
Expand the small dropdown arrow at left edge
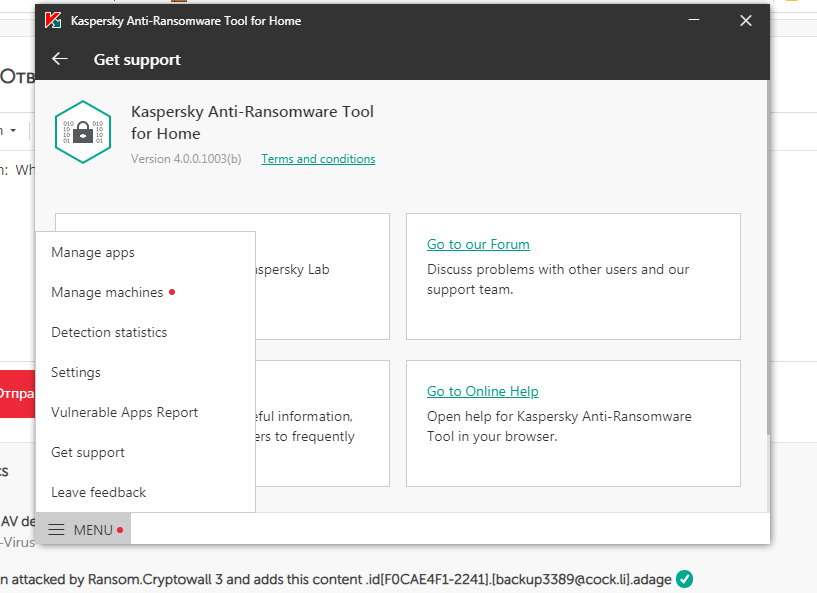14,131
